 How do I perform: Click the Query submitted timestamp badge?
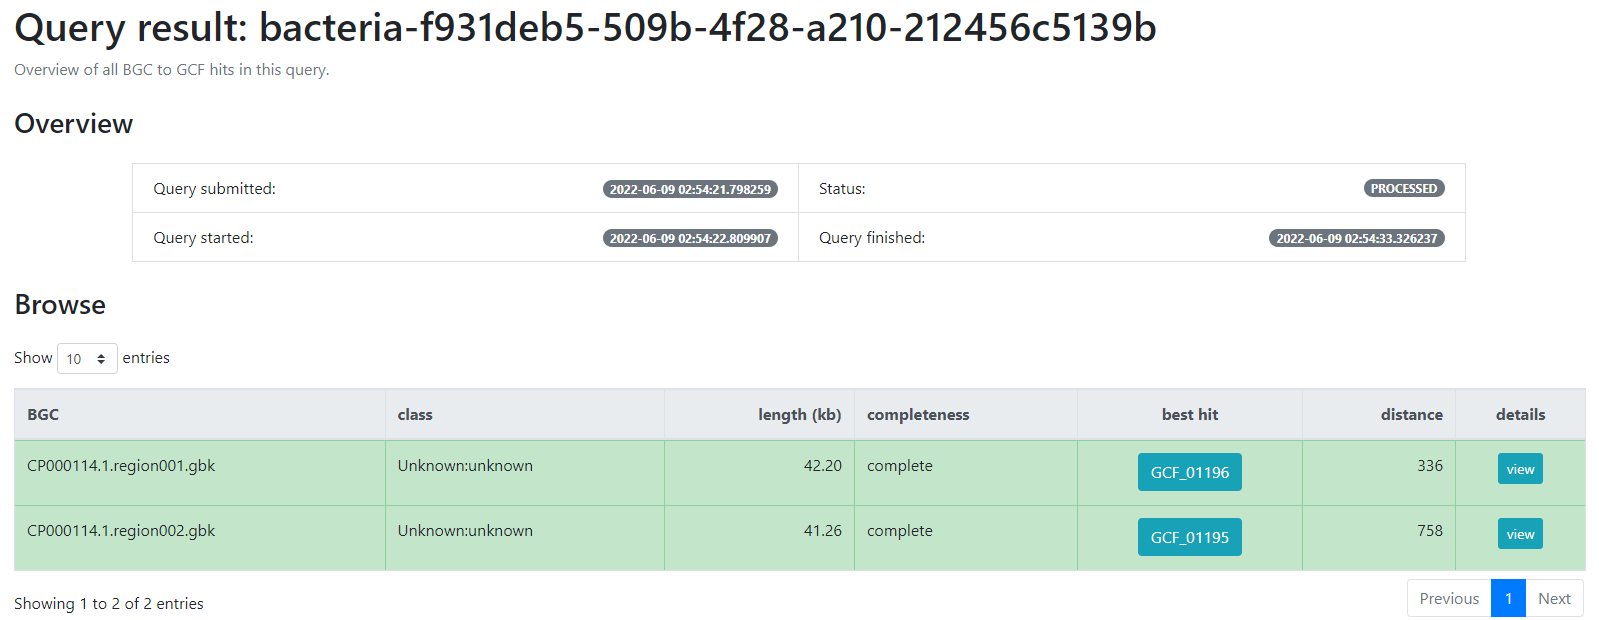(x=690, y=187)
